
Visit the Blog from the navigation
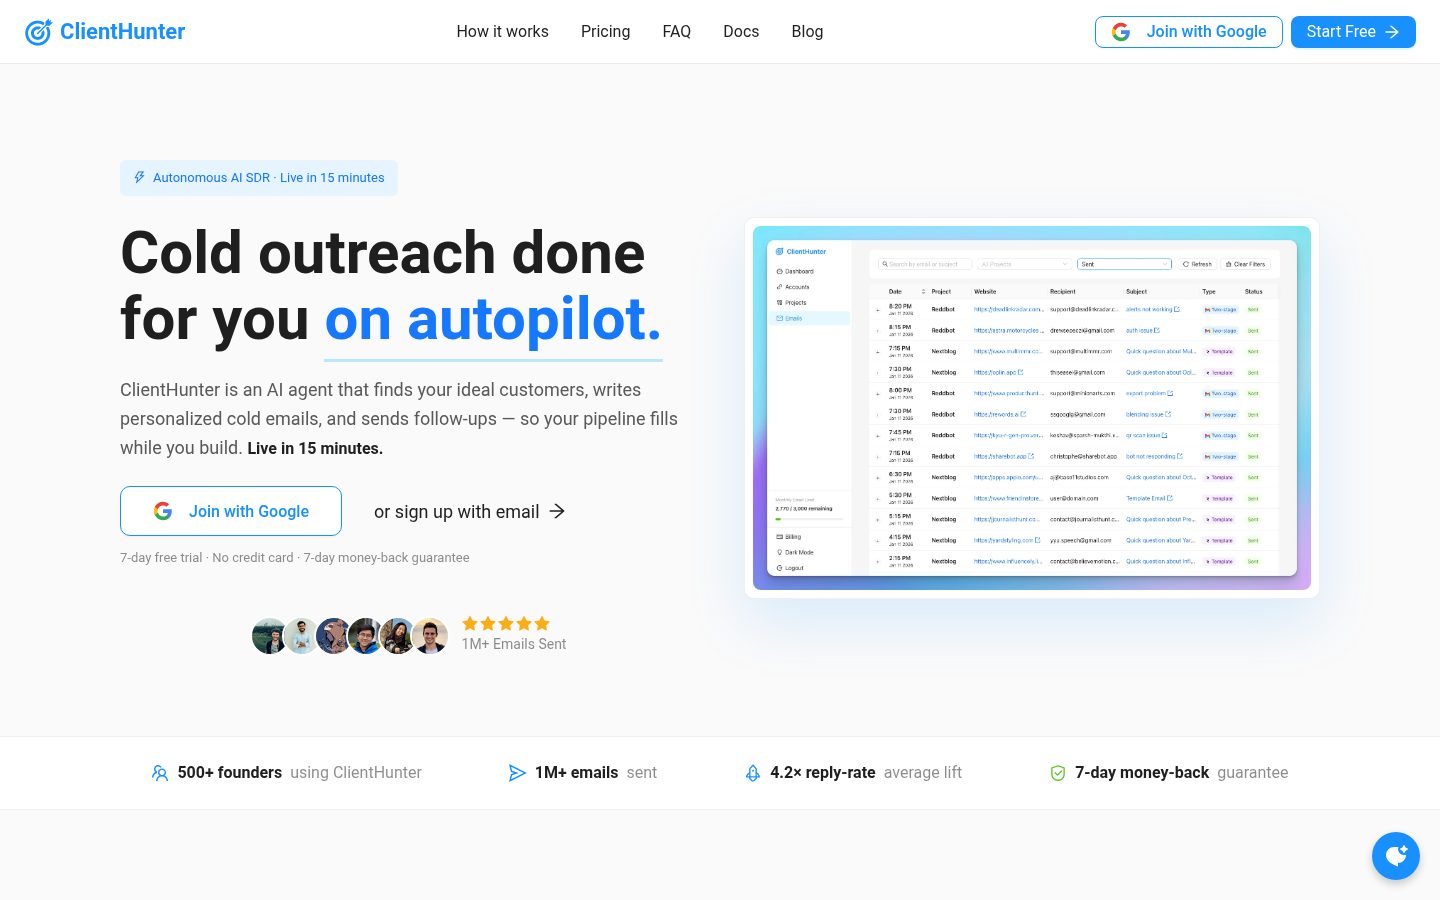pos(808,32)
